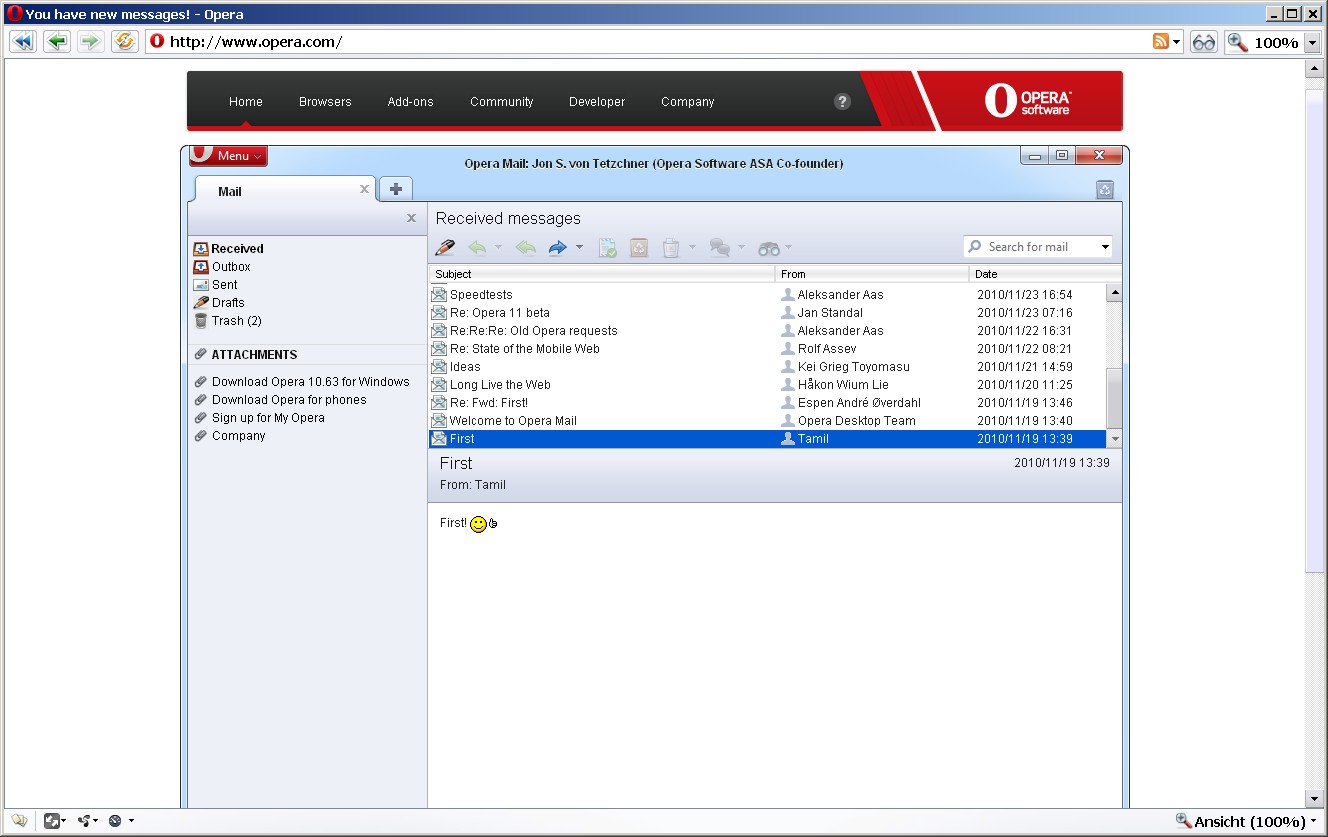Select the Trash folder showing two items
The height and width of the screenshot is (837, 1328).
[x=237, y=320]
